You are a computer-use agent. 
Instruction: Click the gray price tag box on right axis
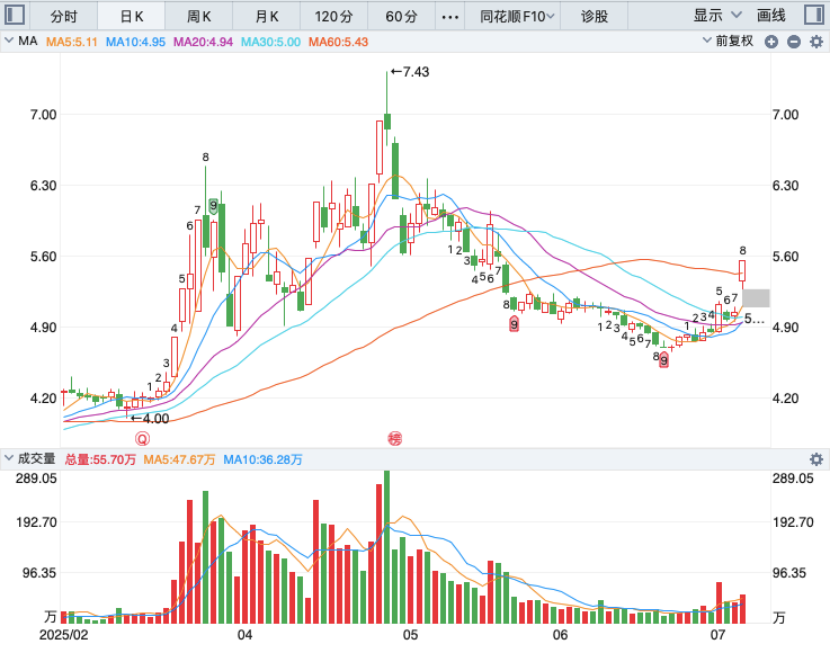pyautogui.click(x=756, y=298)
